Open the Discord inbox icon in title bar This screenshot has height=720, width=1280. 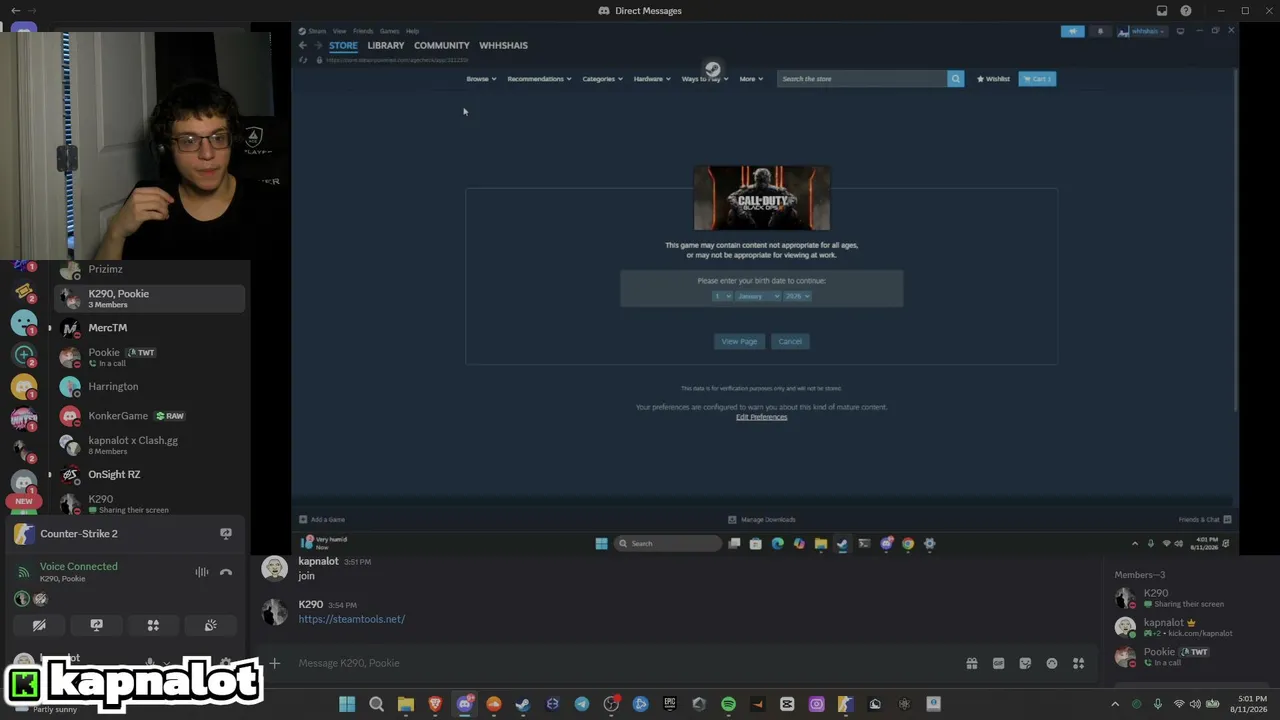point(1162,11)
